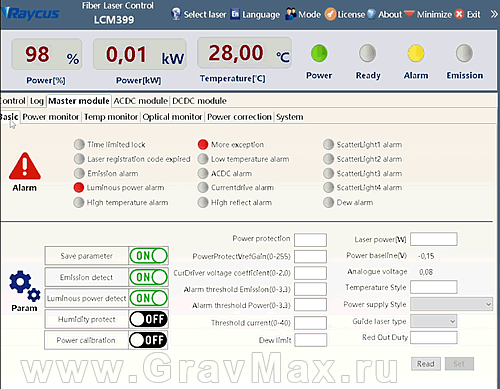500x389 pixels.
Task: Click the Dew alarm indicator
Action: [328, 202]
